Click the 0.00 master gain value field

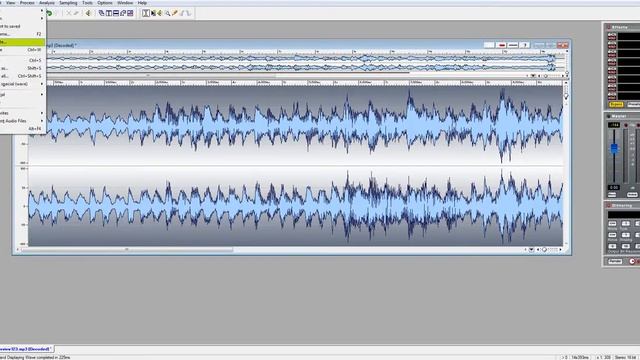coord(614,187)
